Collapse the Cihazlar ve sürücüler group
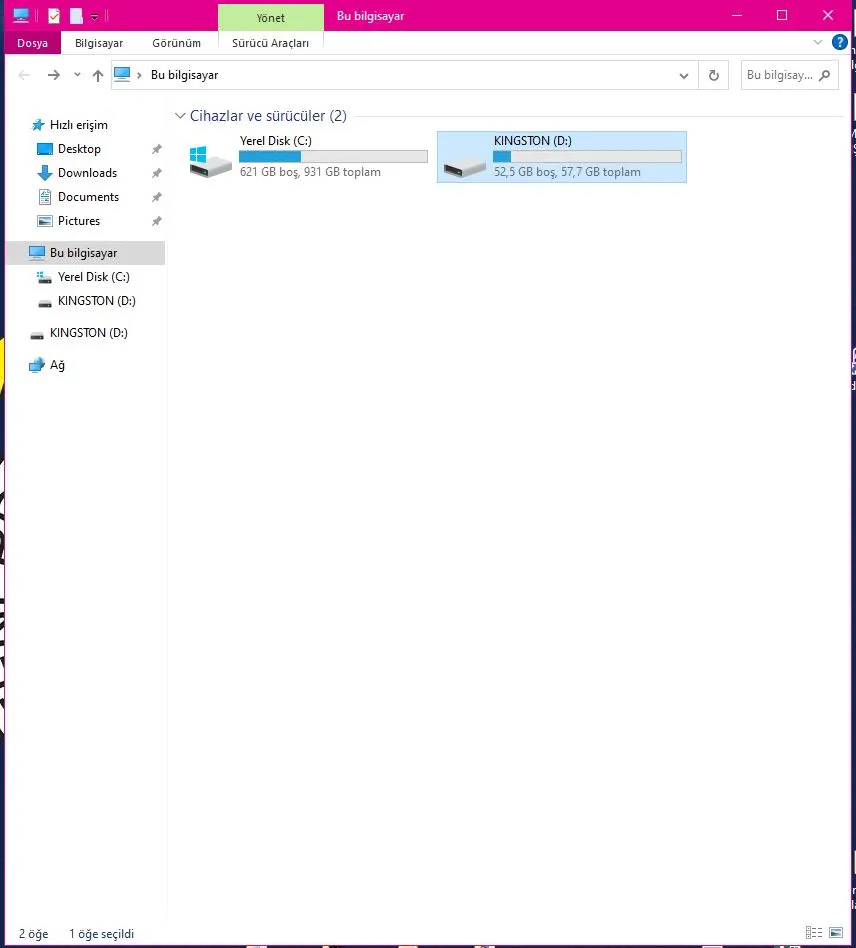This screenshot has height=948, width=856. [x=180, y=115]
